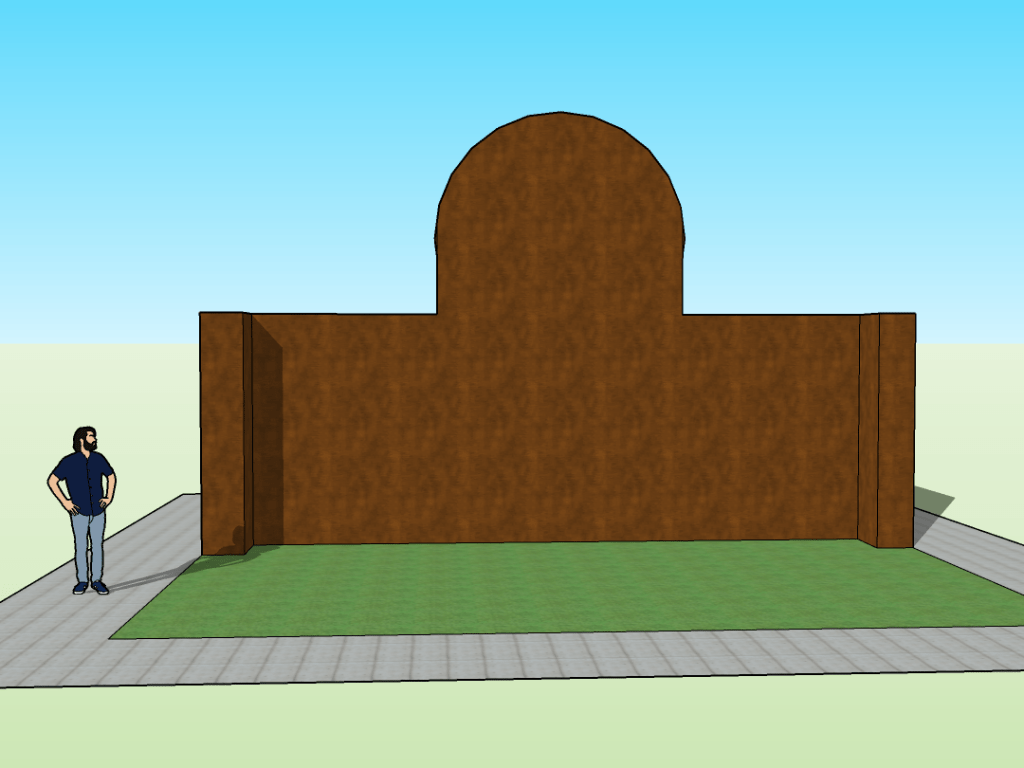This screenshot has height=768, width=1024.
Task: Select the left brown pillar front face
Action: point(221,432)
